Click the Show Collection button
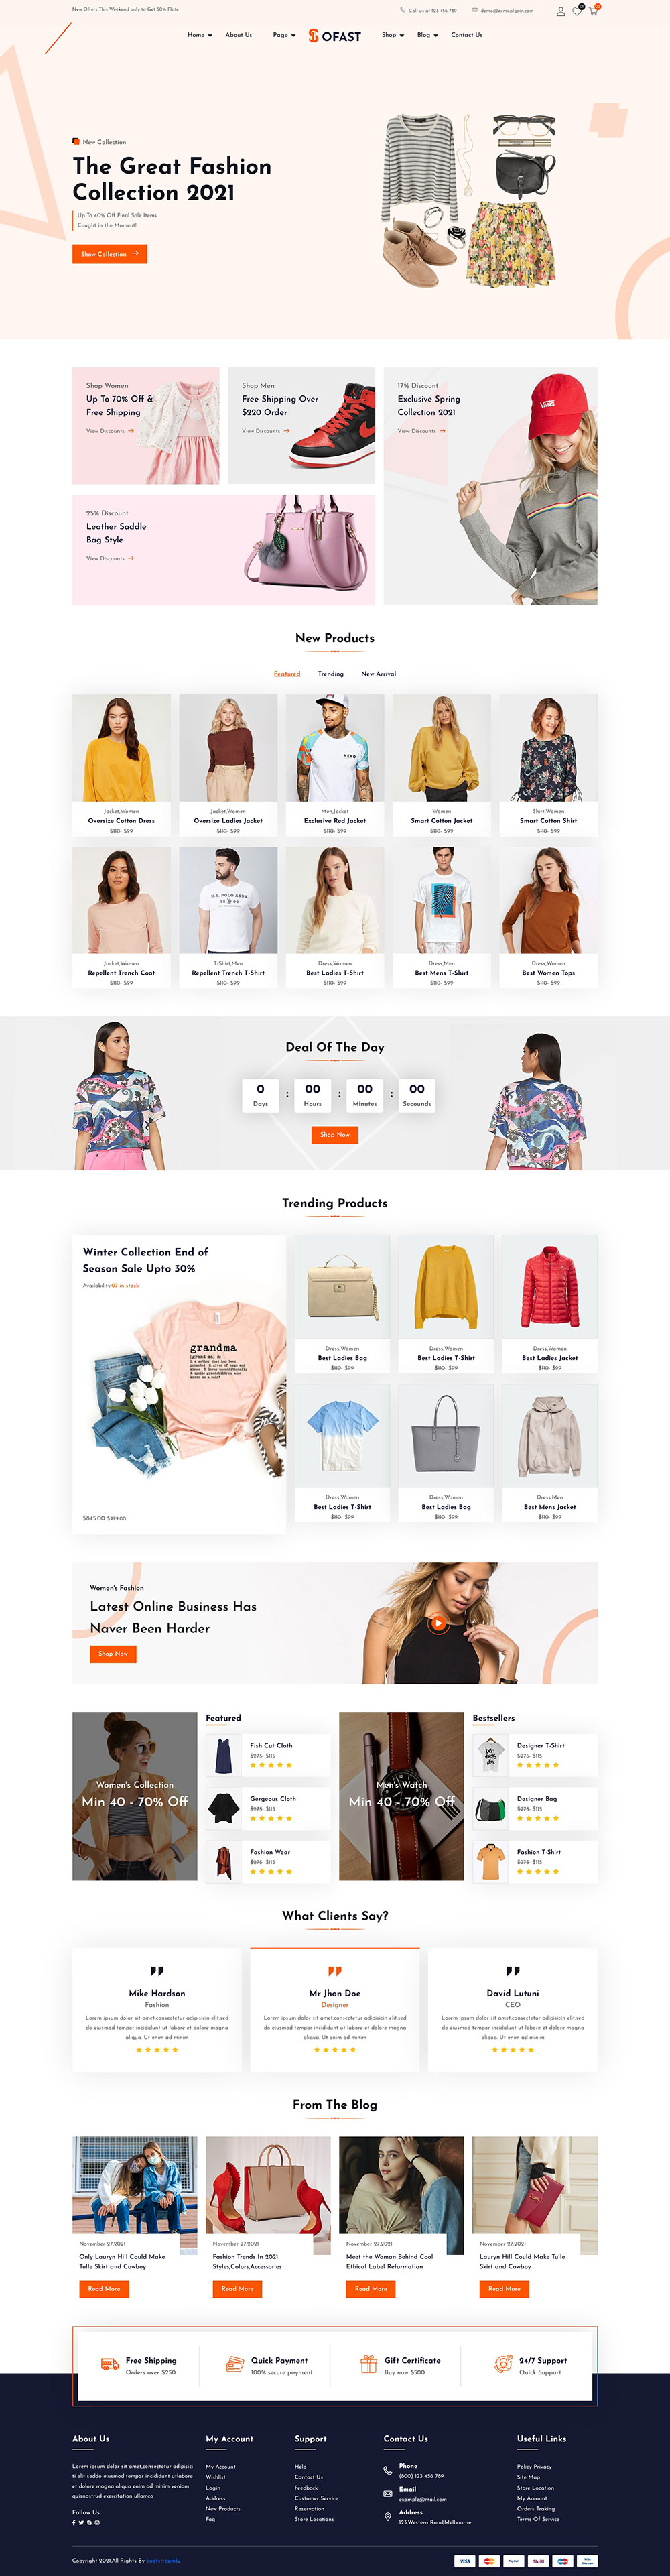 click(110, 254)
